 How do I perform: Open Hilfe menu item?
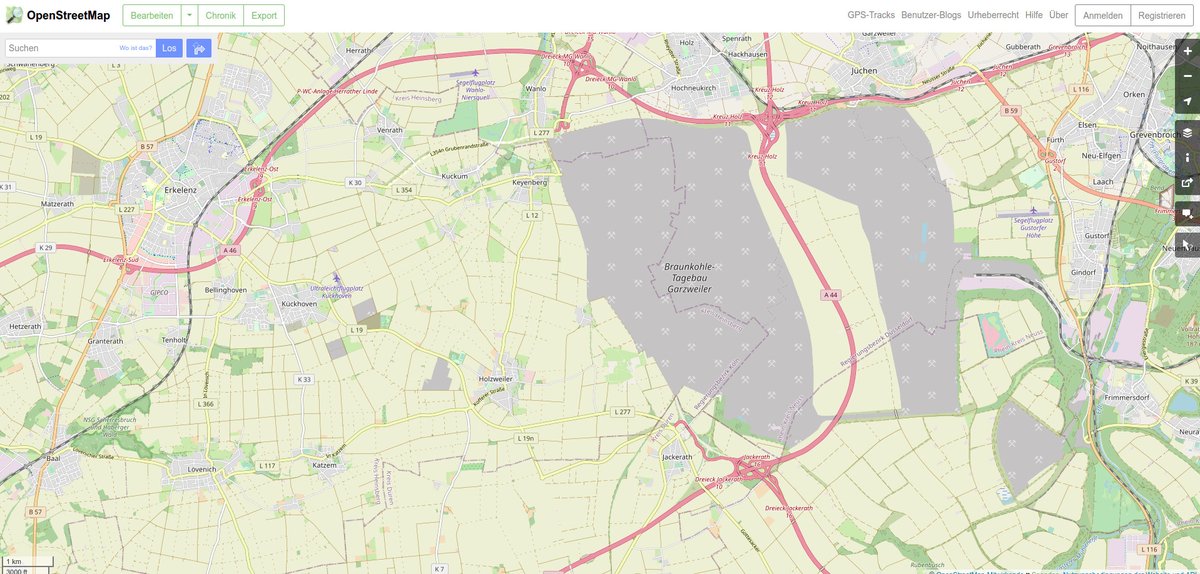click(1034, 15)
